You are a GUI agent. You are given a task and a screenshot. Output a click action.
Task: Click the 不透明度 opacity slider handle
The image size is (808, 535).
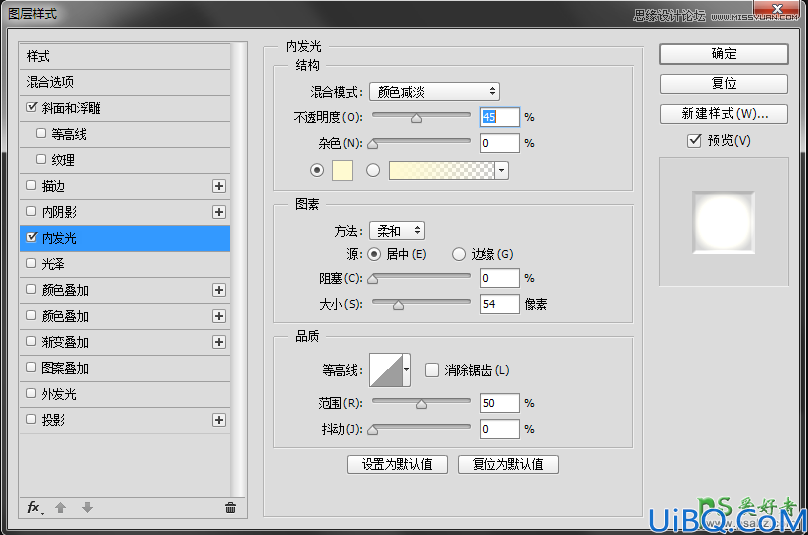(416, 118)
